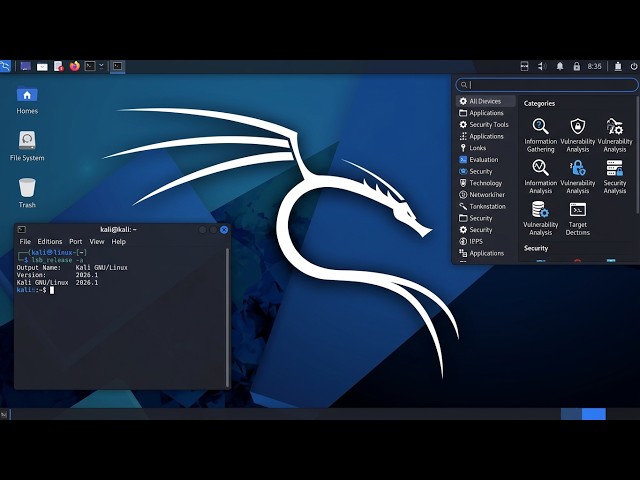Viewport: 640px width, 480px height.
Task: Launch Firefox from the top panel
Action: tap(74, 66)
